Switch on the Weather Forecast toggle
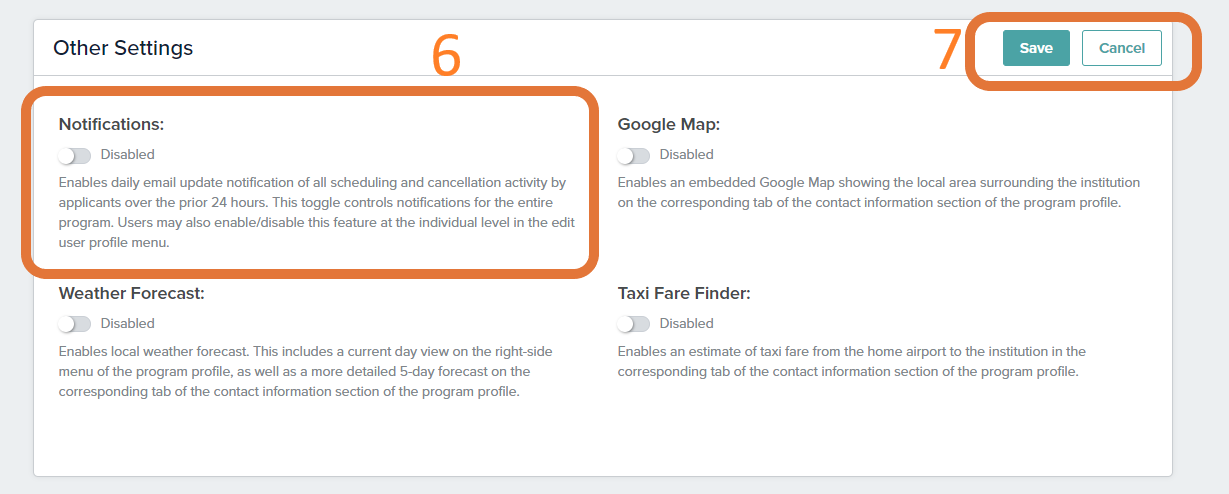1229x494 pixels. [x=74, y=324]
